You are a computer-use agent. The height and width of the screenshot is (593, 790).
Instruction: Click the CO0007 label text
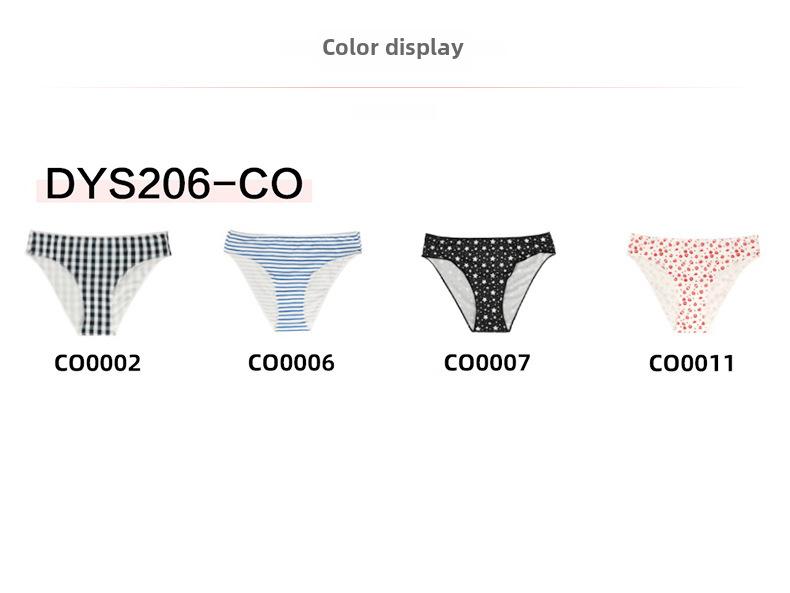(487, 362)
